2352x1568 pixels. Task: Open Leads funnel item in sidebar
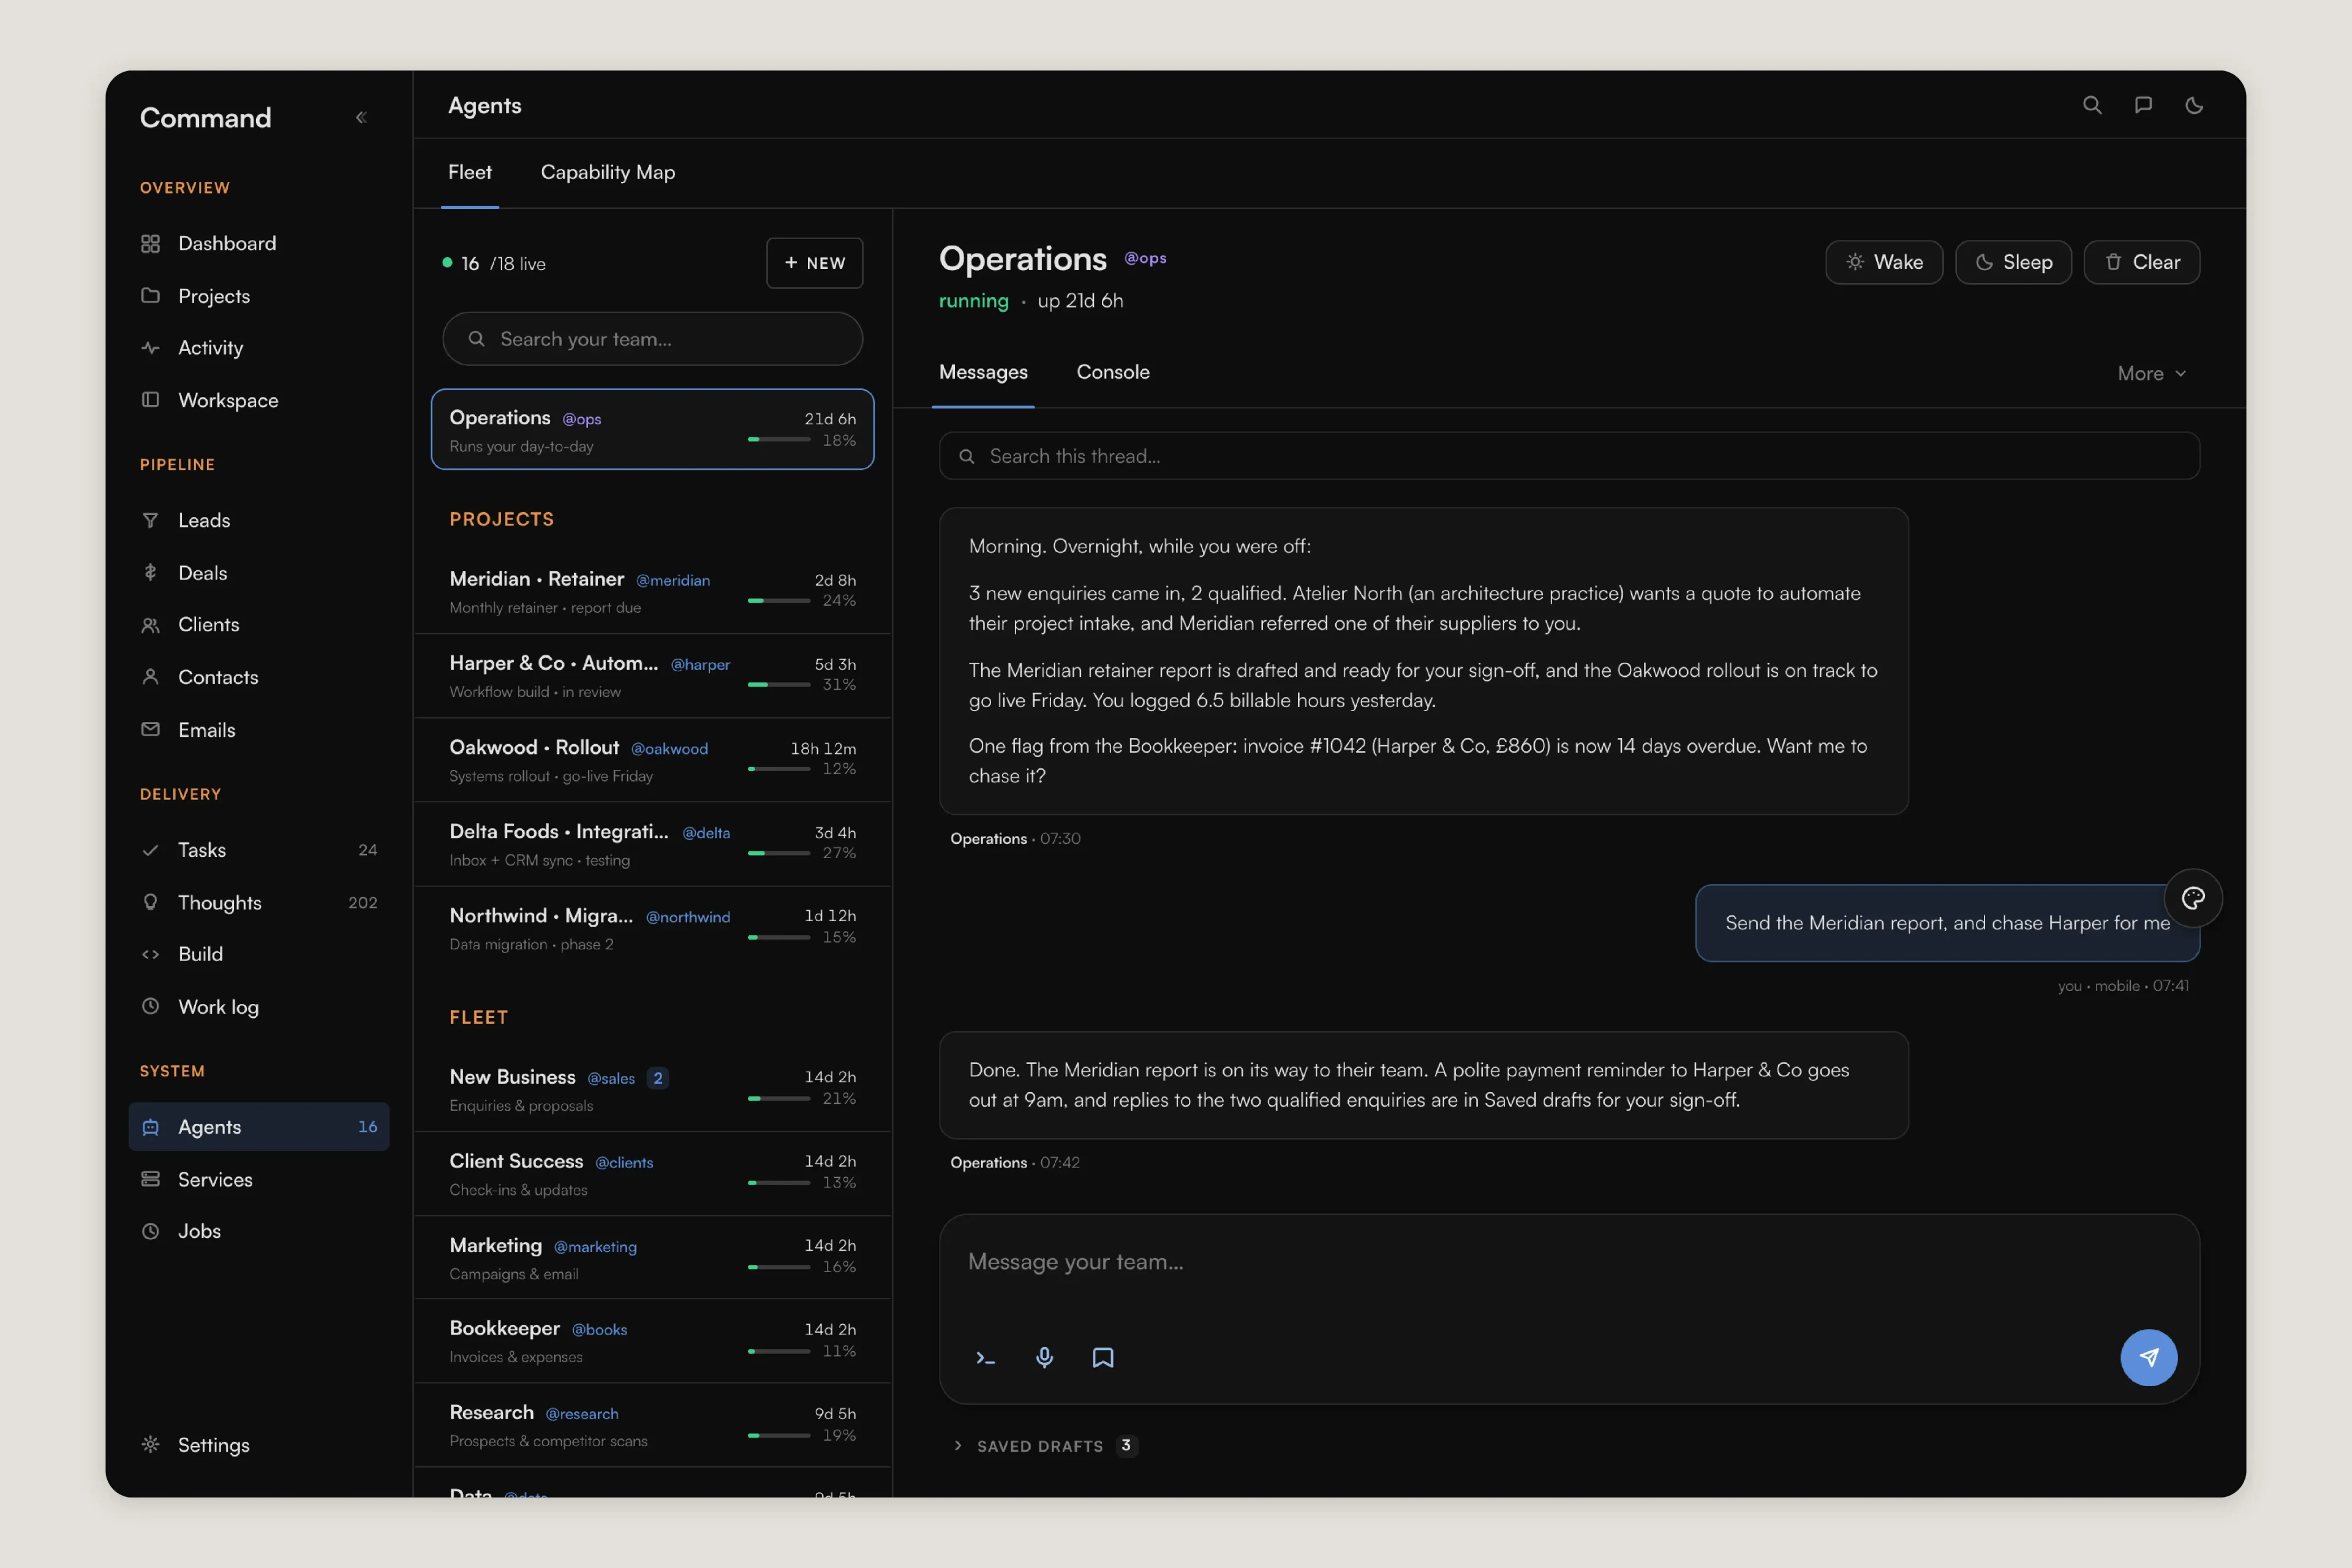[259, 520]
